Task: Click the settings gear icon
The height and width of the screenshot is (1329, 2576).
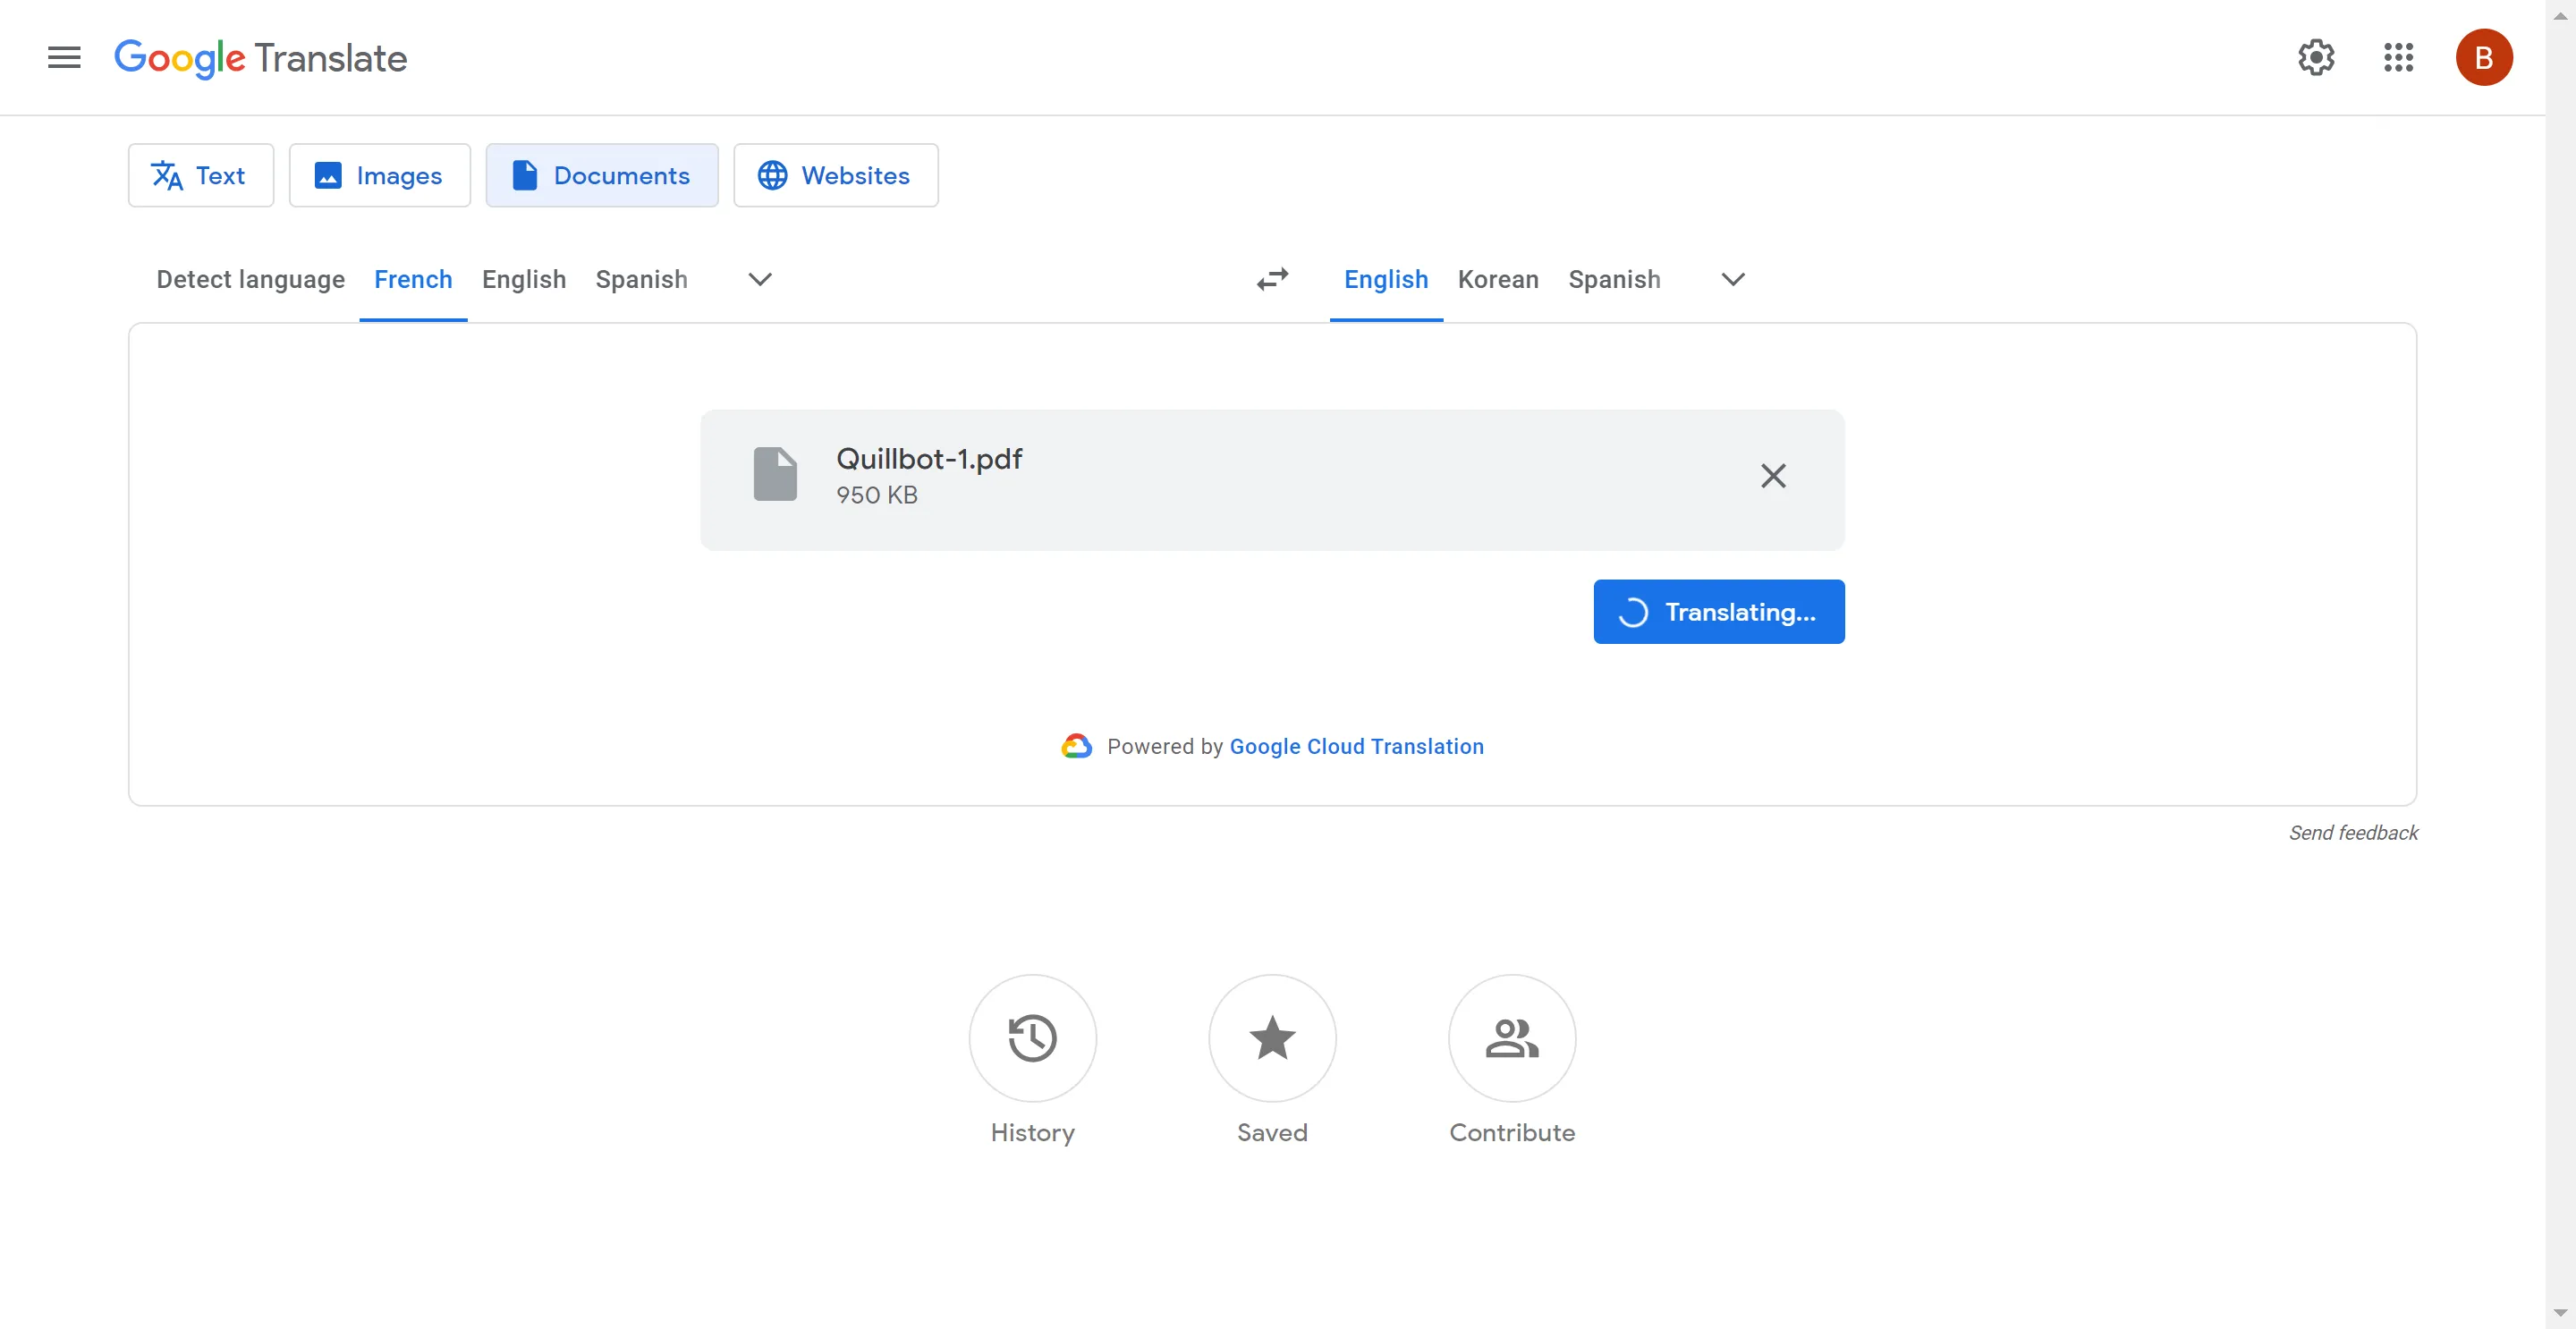Action: coord(2316,57)
